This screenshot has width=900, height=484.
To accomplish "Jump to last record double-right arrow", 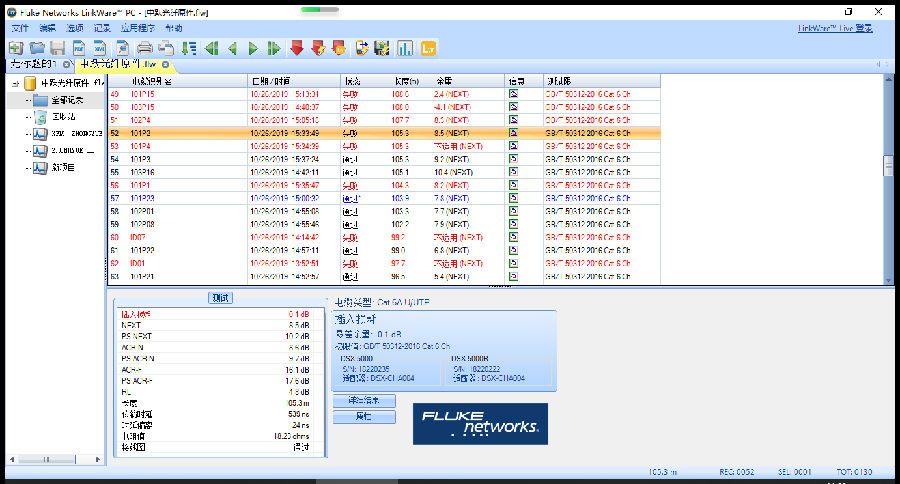I will (x=274, y=49).
